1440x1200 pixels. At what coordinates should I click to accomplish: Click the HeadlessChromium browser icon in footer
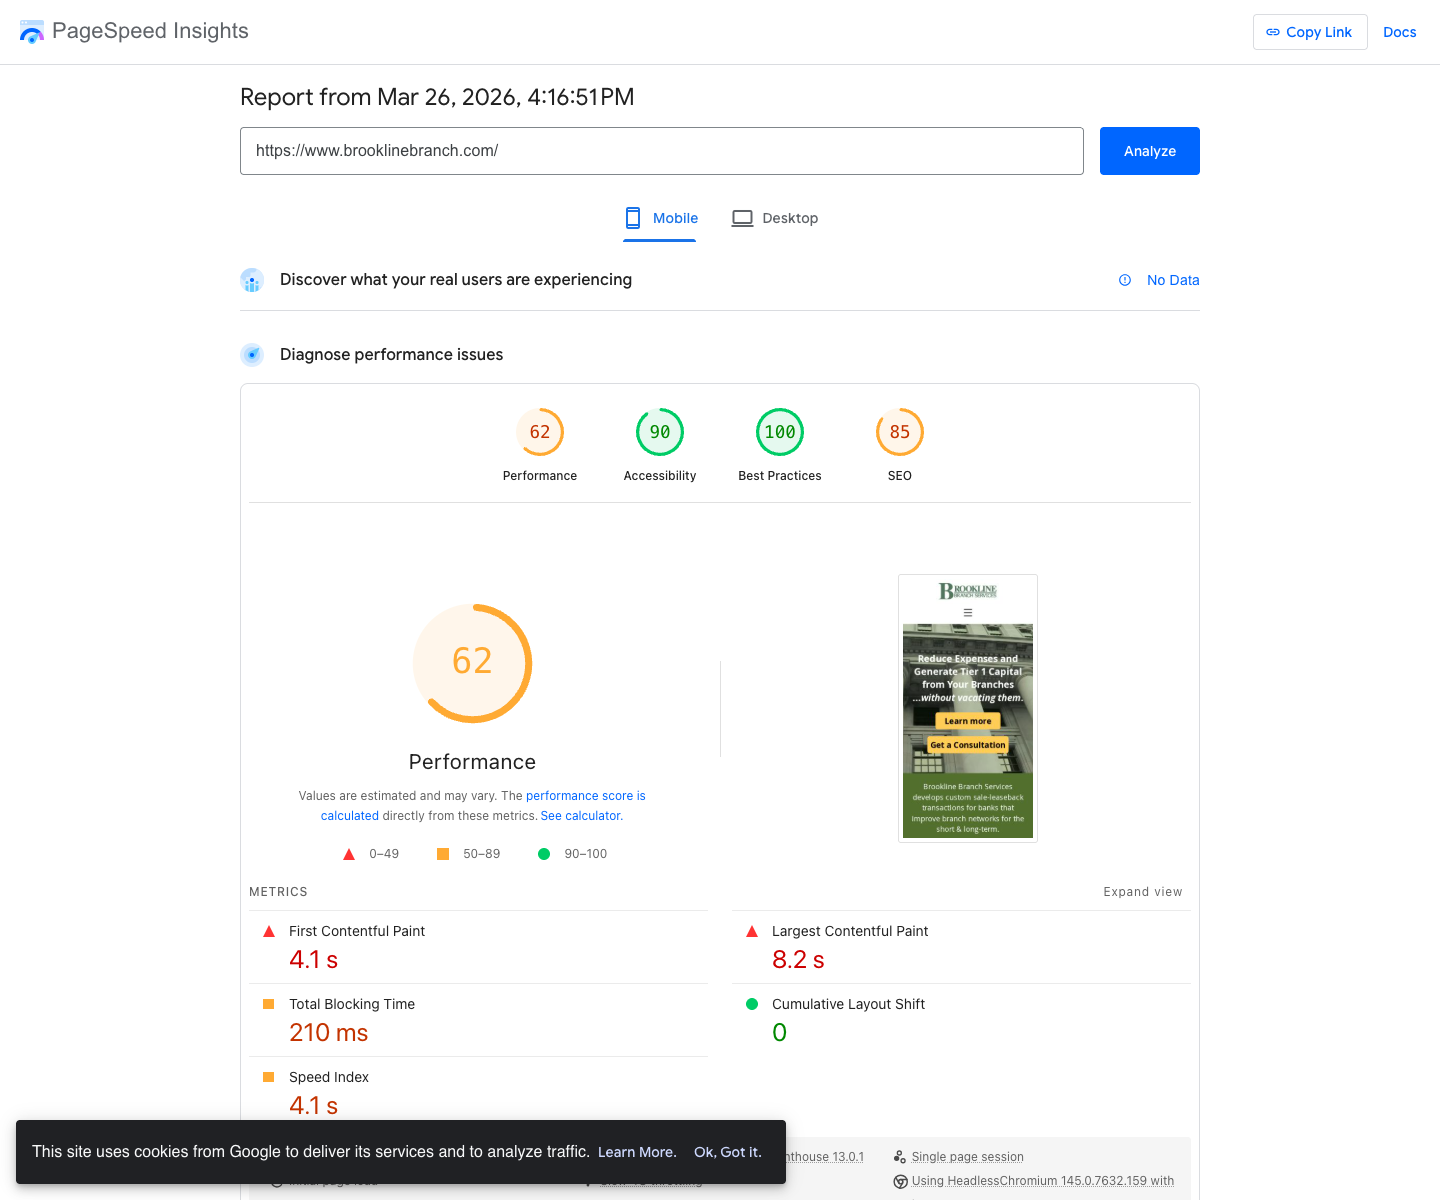900,1181
